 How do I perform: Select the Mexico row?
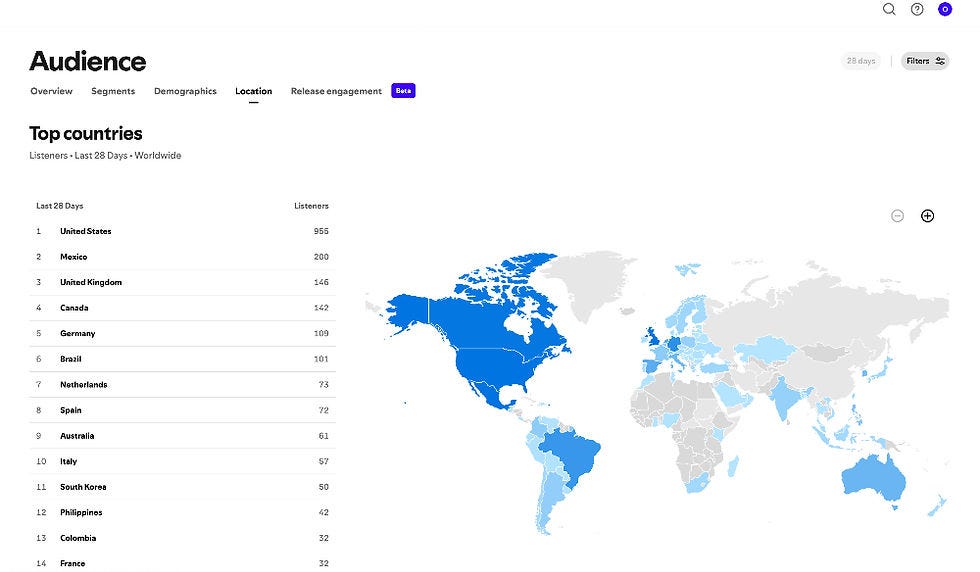[182, 257]
